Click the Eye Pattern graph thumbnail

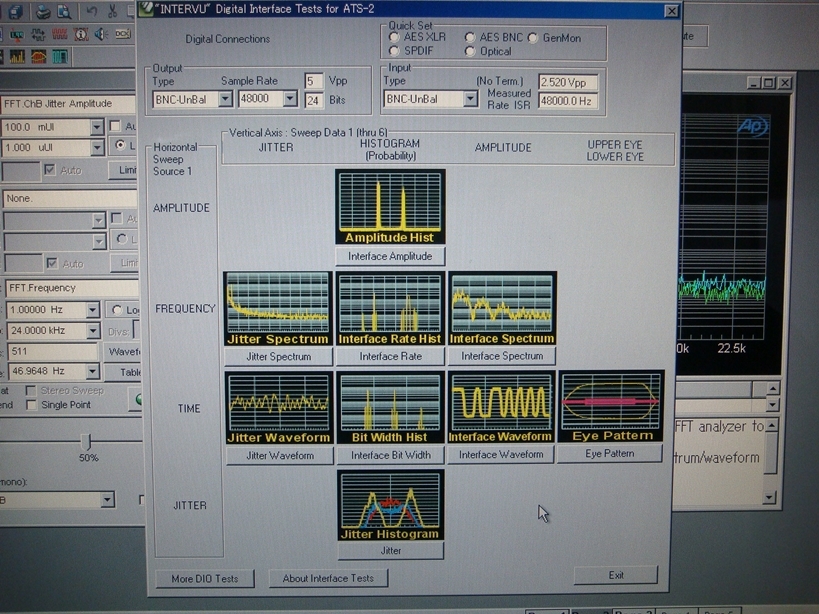point(611,407)
